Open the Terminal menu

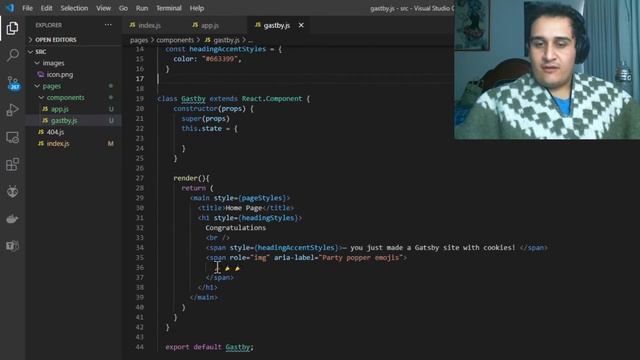pos(169,8)
